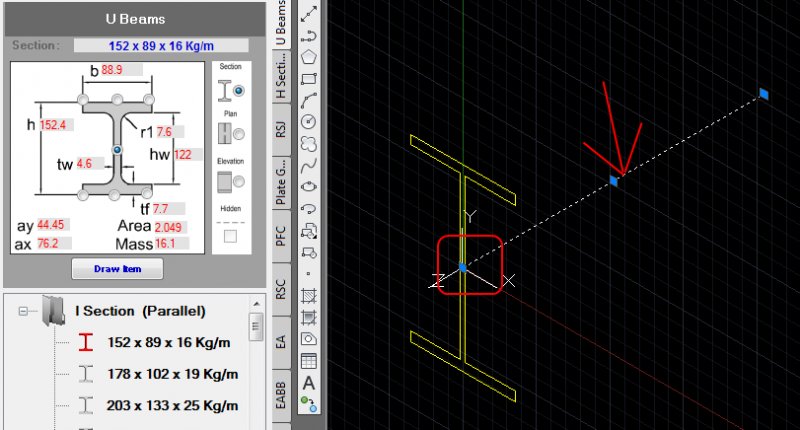This screenshot has width=800, height=430.
Task: Click the Insert Block tool
Action: coord(309,231)
